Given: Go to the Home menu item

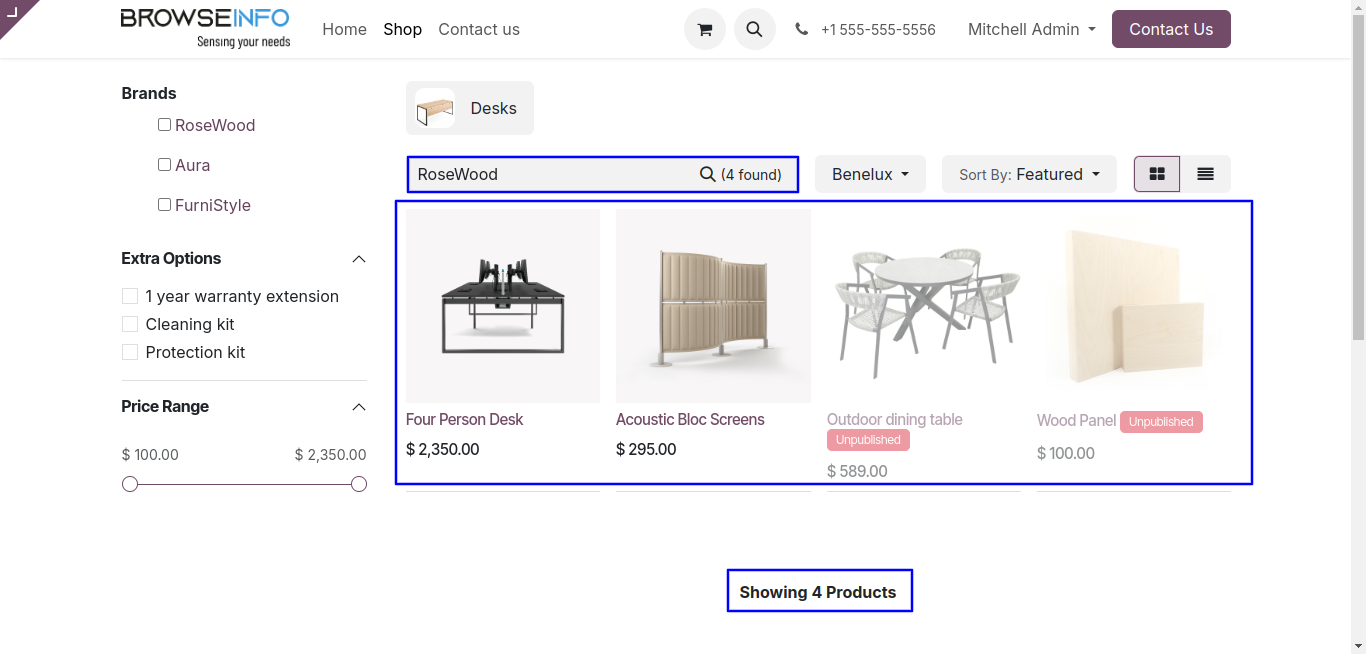Looking at the screenshot, I should pyautogui.click(x=344, y=30).
